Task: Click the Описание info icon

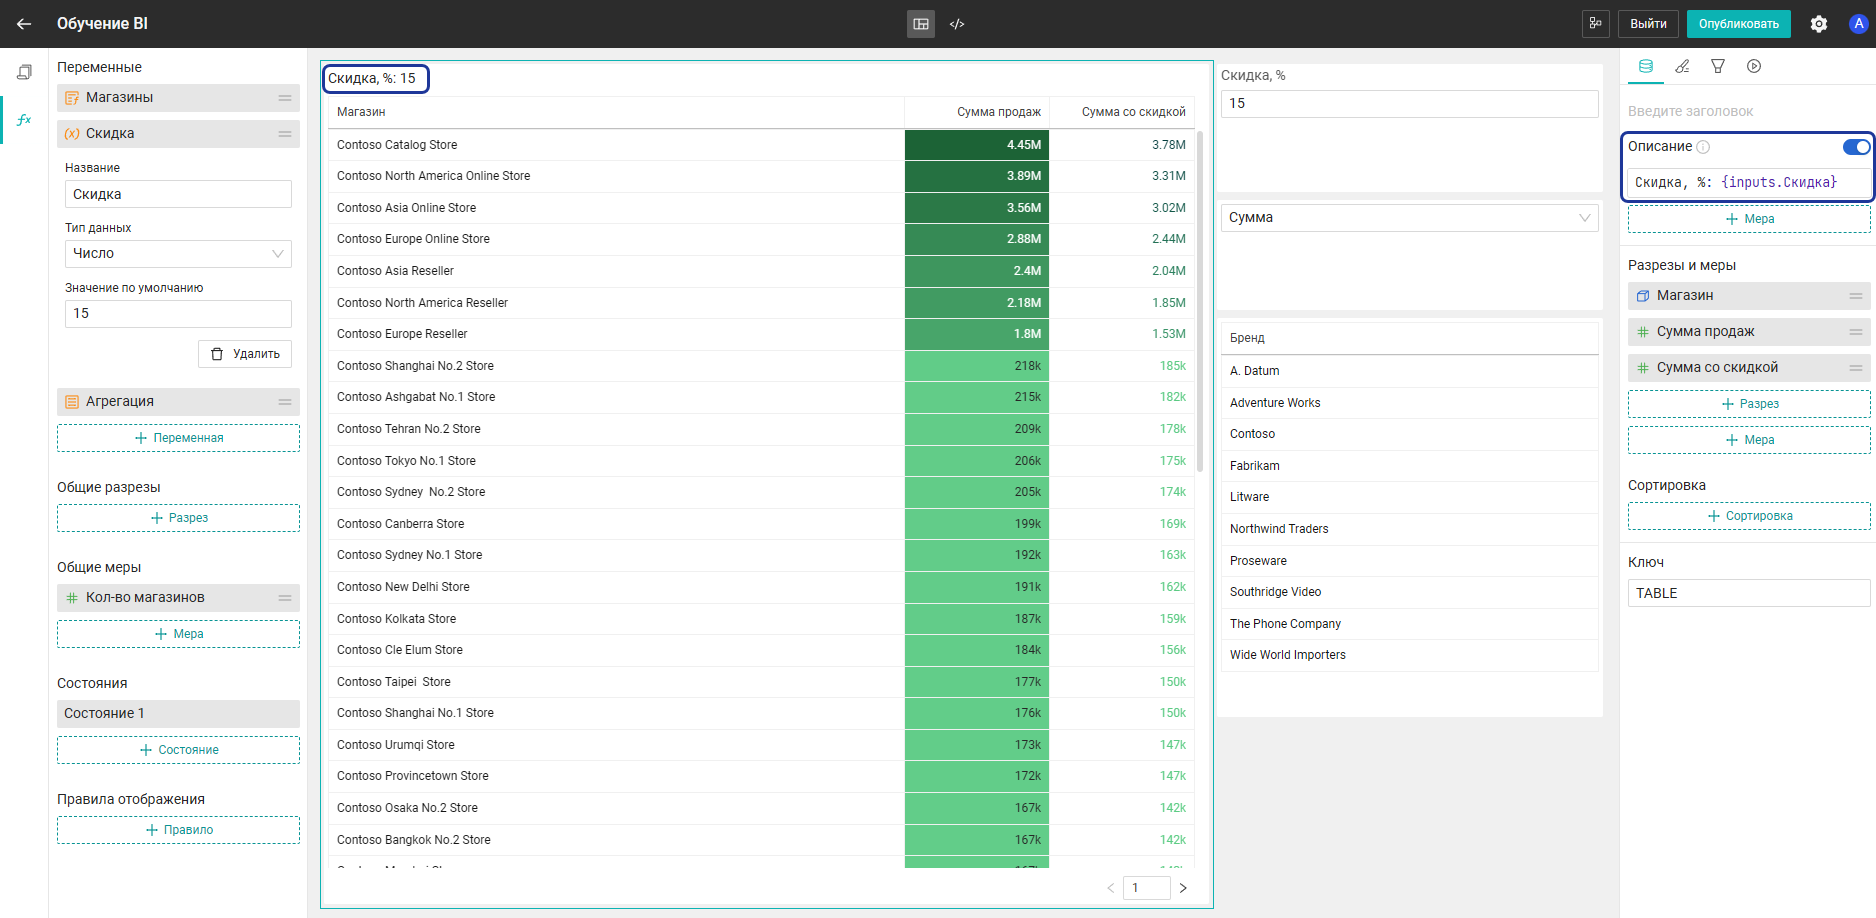Action: point(1703,147)
